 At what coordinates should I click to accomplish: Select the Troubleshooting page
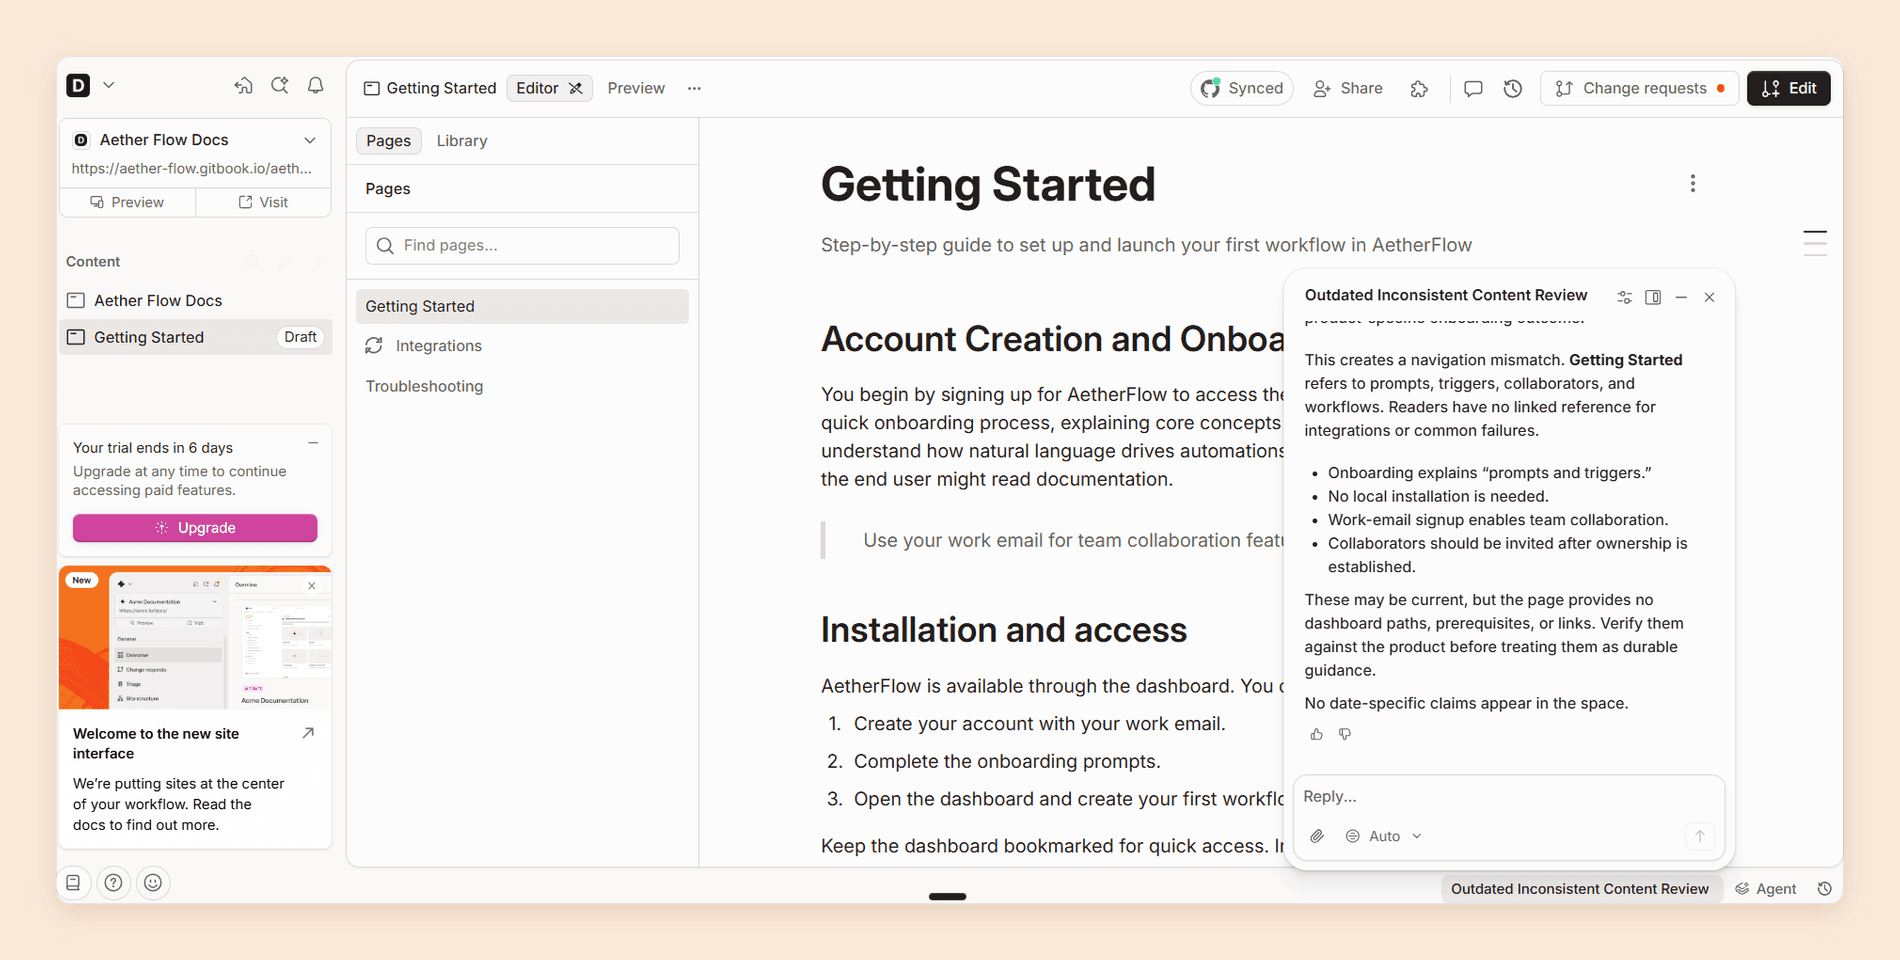tap(424, 386)
